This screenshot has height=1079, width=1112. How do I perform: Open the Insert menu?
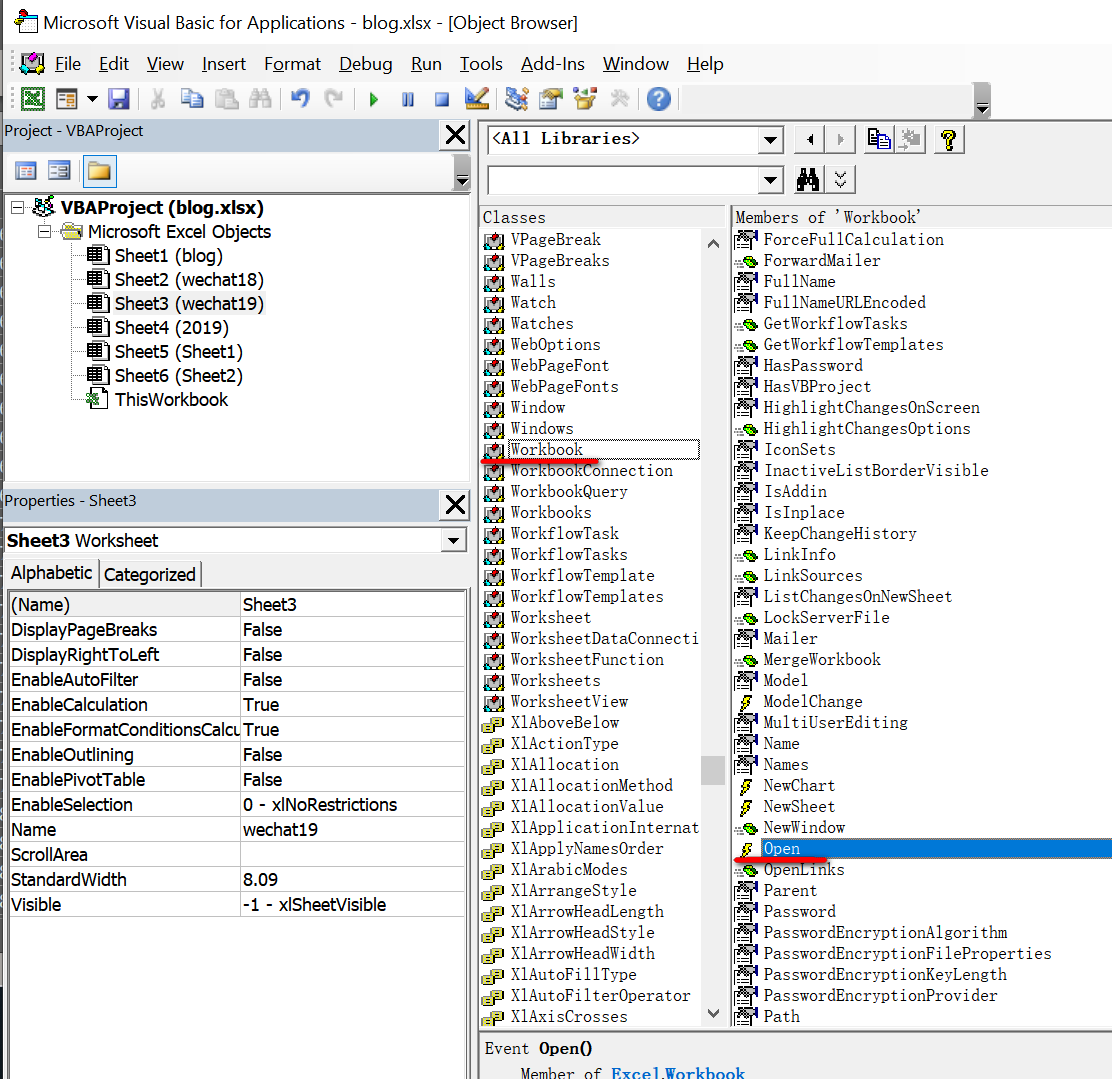[x=223, y=64]
